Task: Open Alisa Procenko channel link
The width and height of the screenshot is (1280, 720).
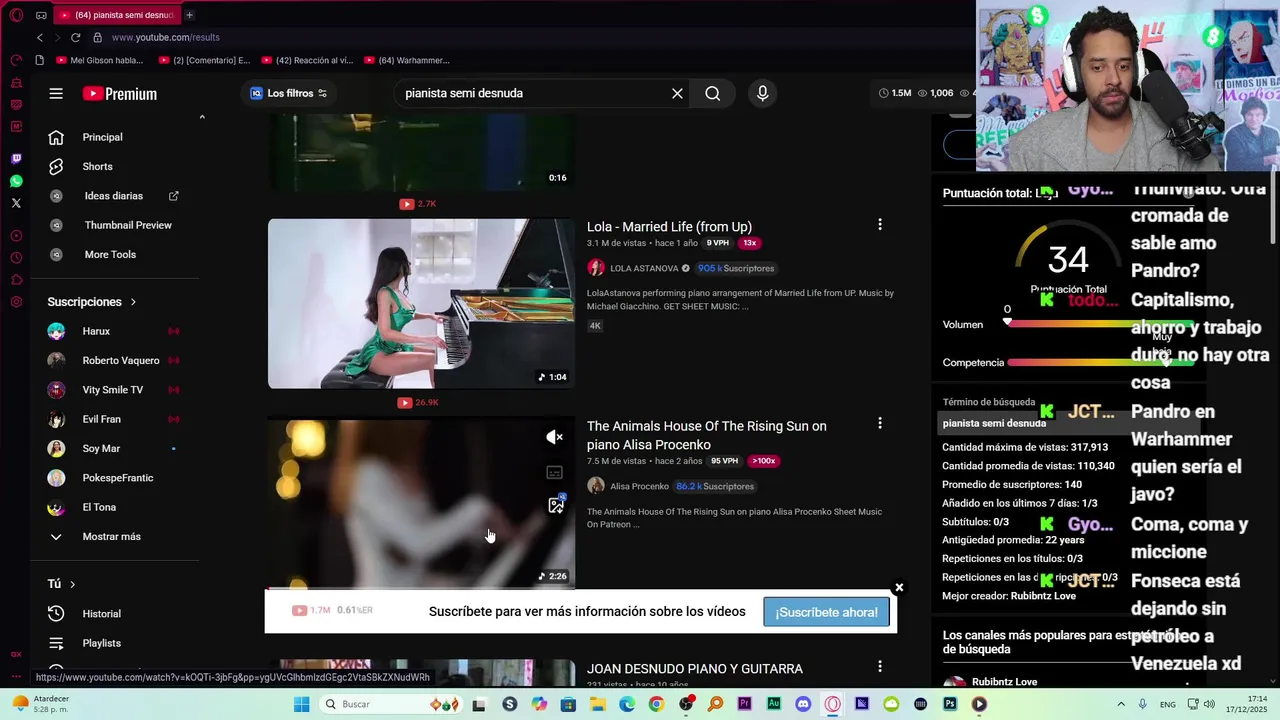Action: [x=639, y=486]
